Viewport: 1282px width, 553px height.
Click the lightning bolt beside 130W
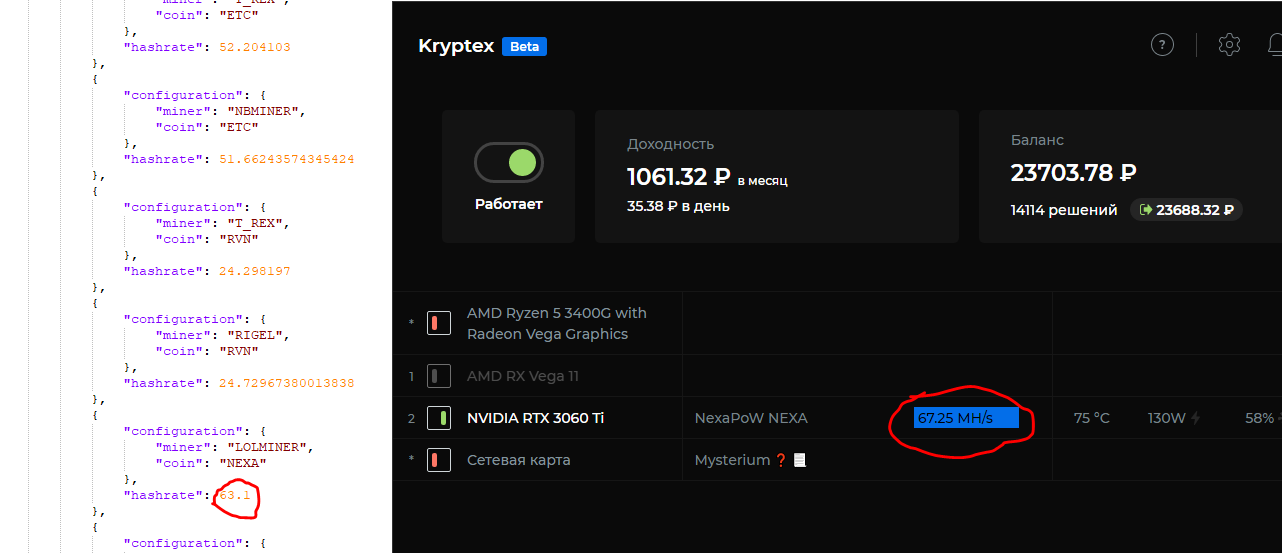tap(1195, 418)
